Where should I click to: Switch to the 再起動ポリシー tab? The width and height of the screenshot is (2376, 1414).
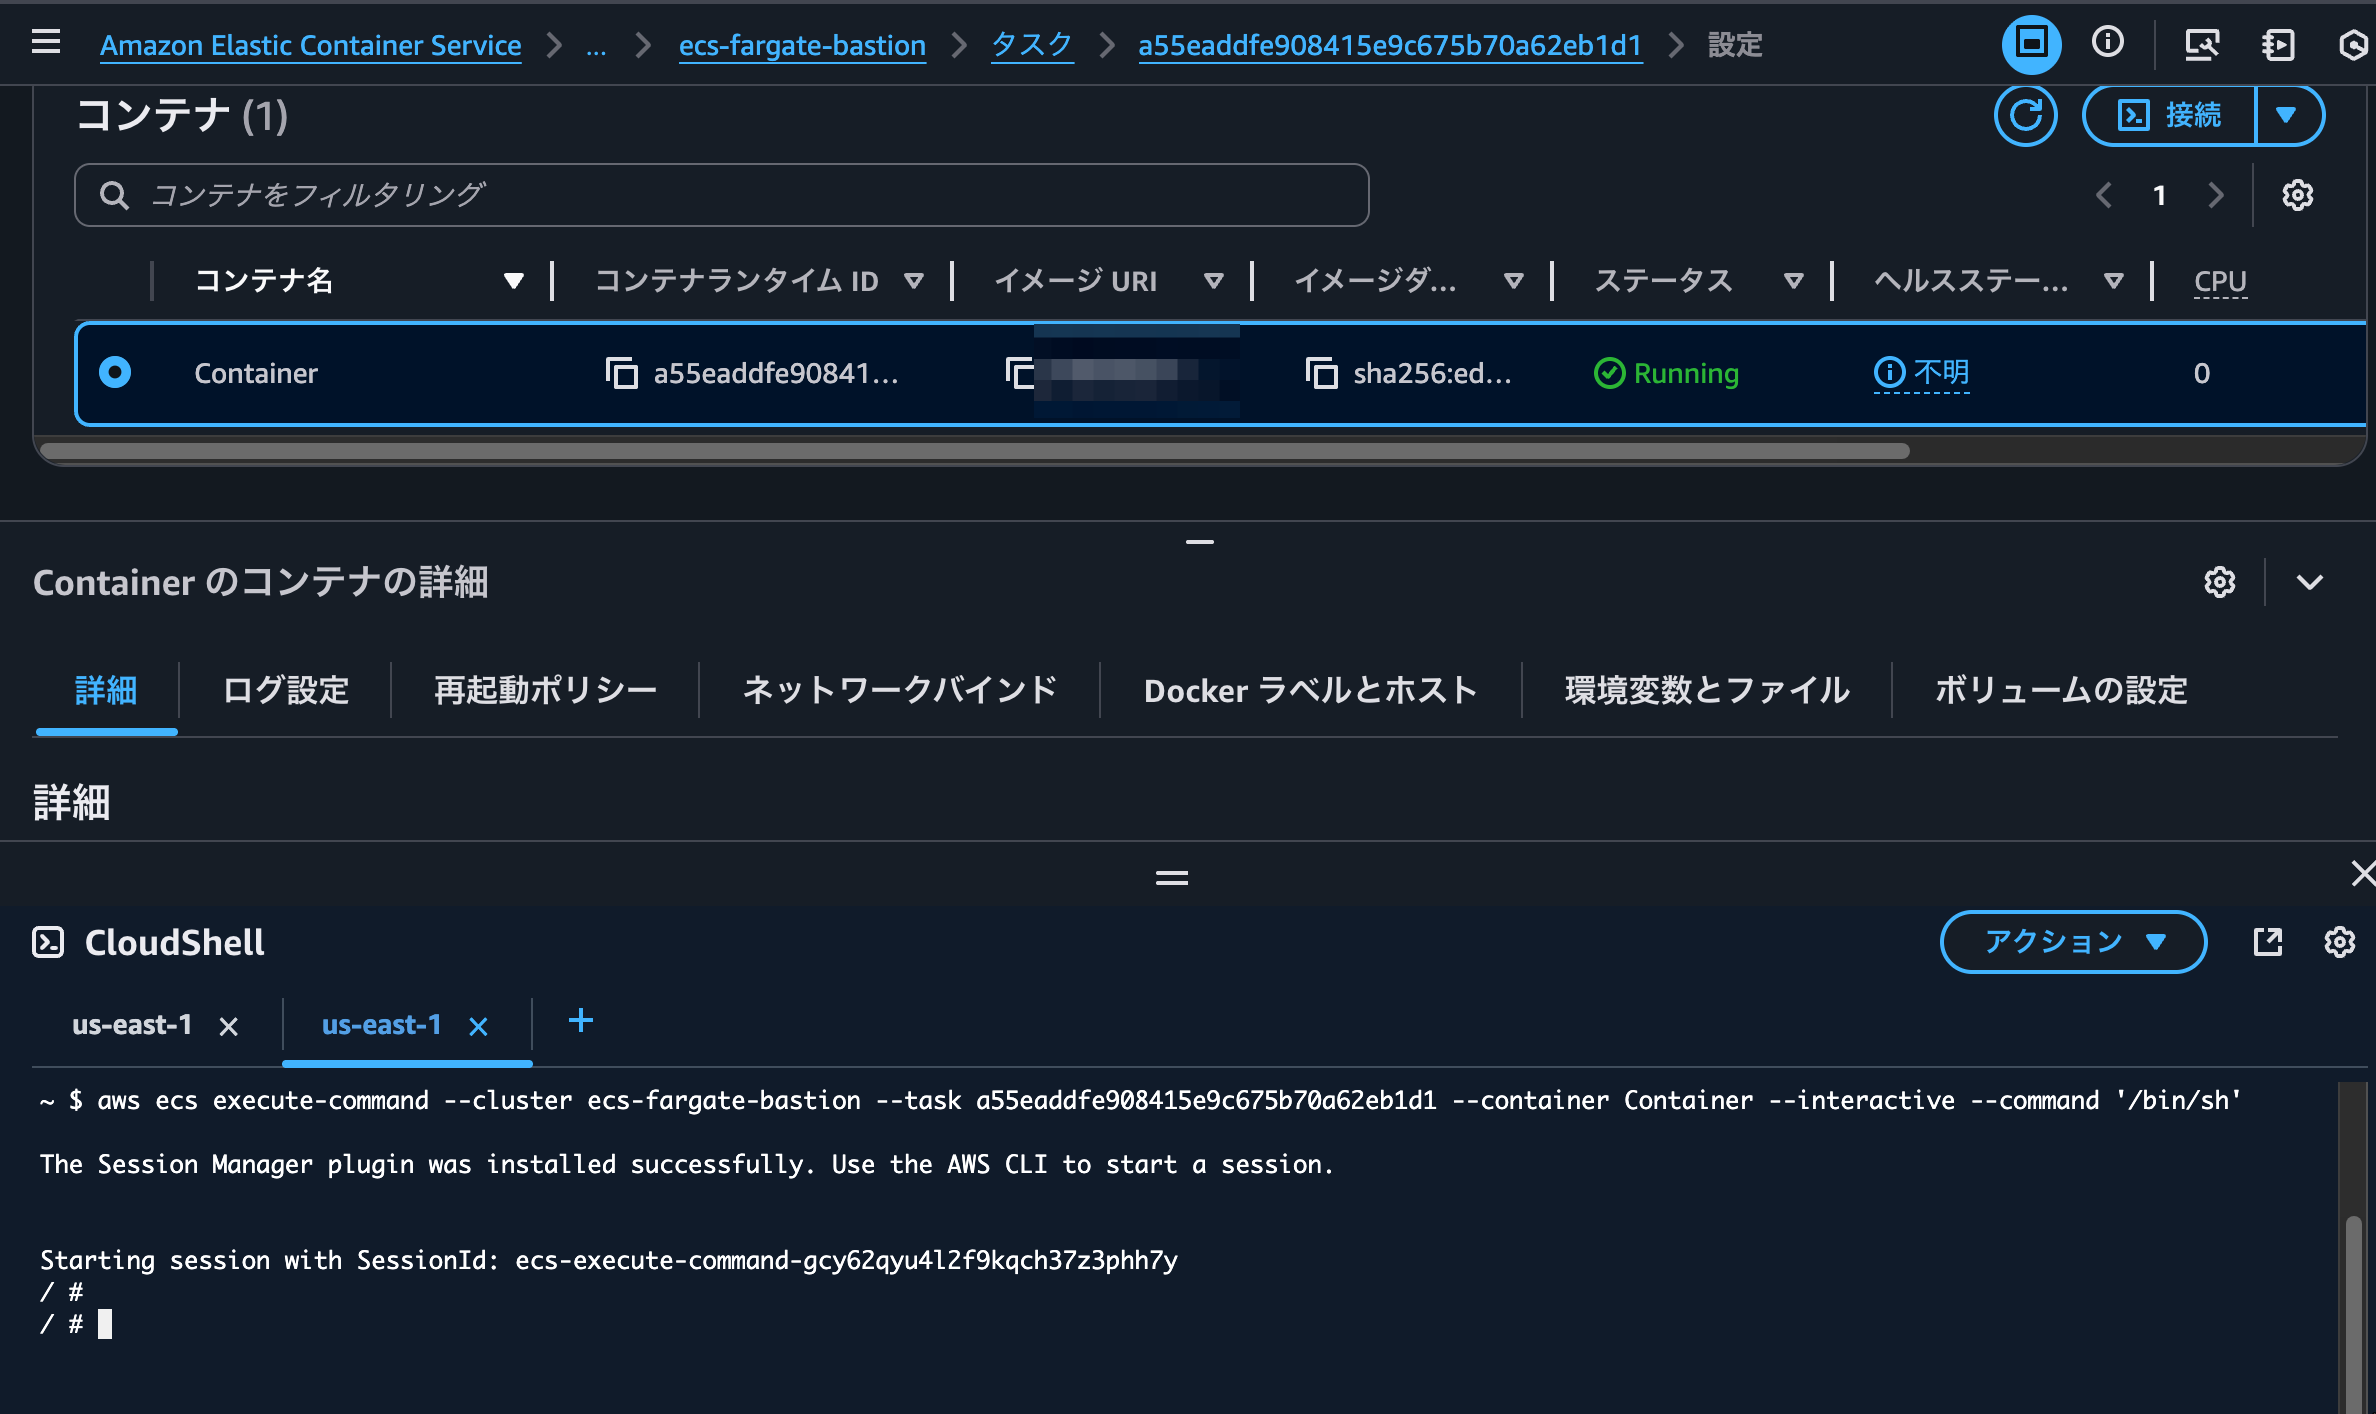(545, 690)
